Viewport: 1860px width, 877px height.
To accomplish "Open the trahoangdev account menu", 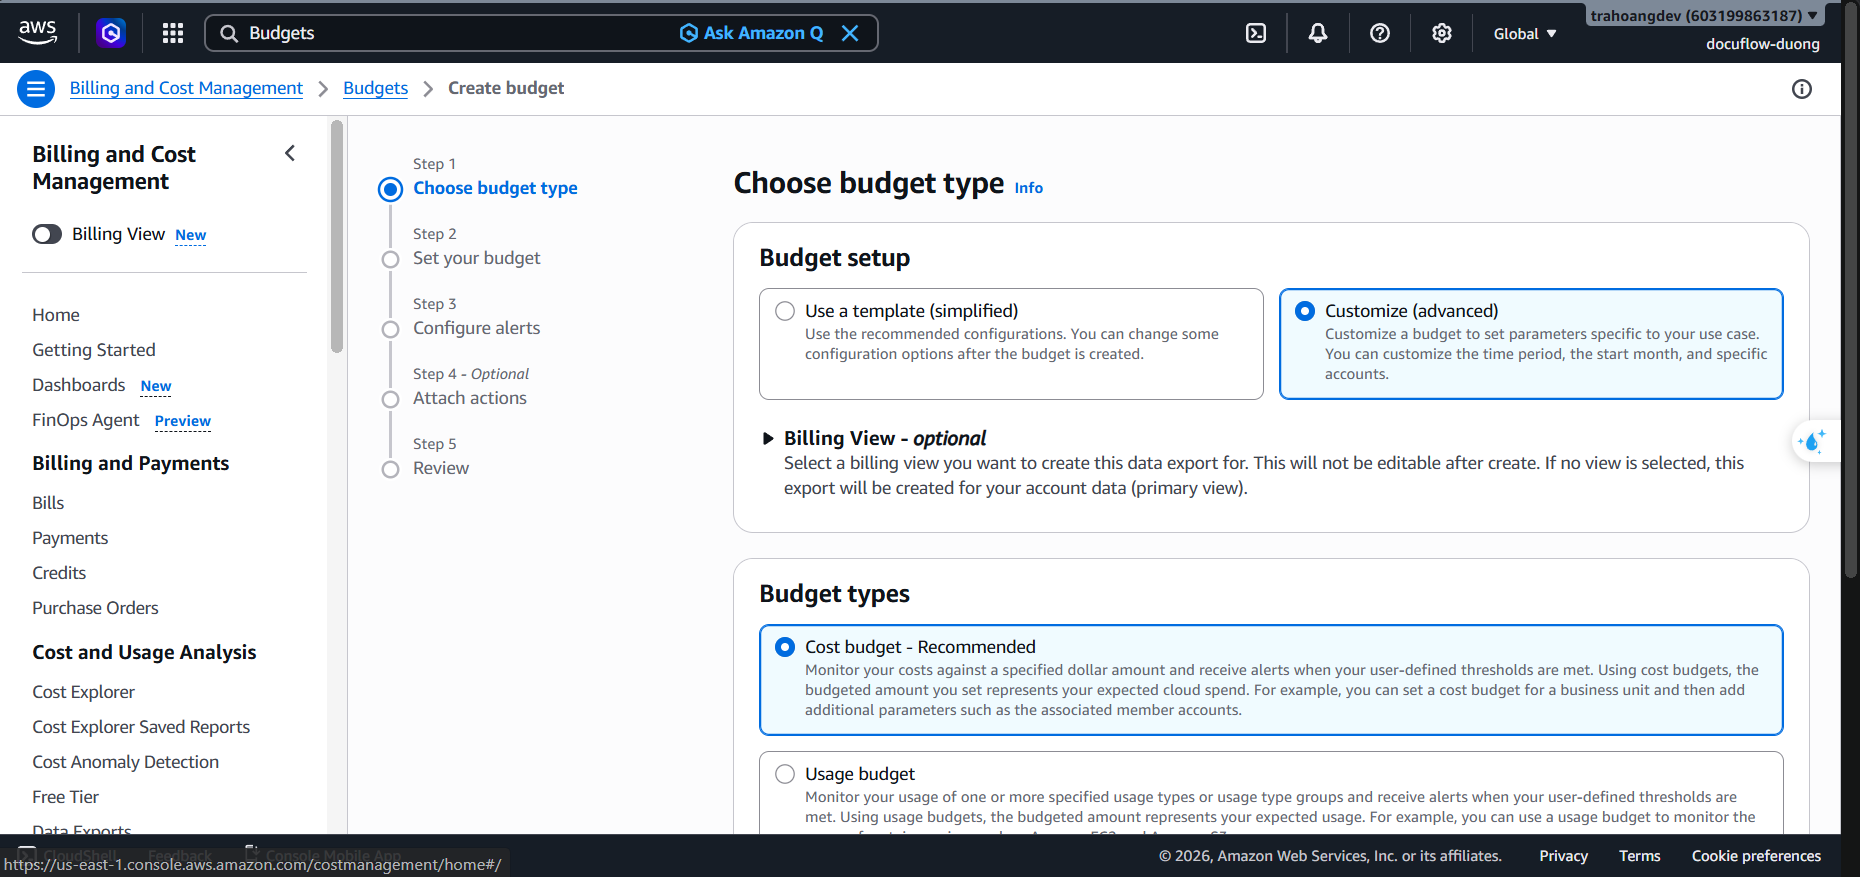I will [x=1704, y=15].
